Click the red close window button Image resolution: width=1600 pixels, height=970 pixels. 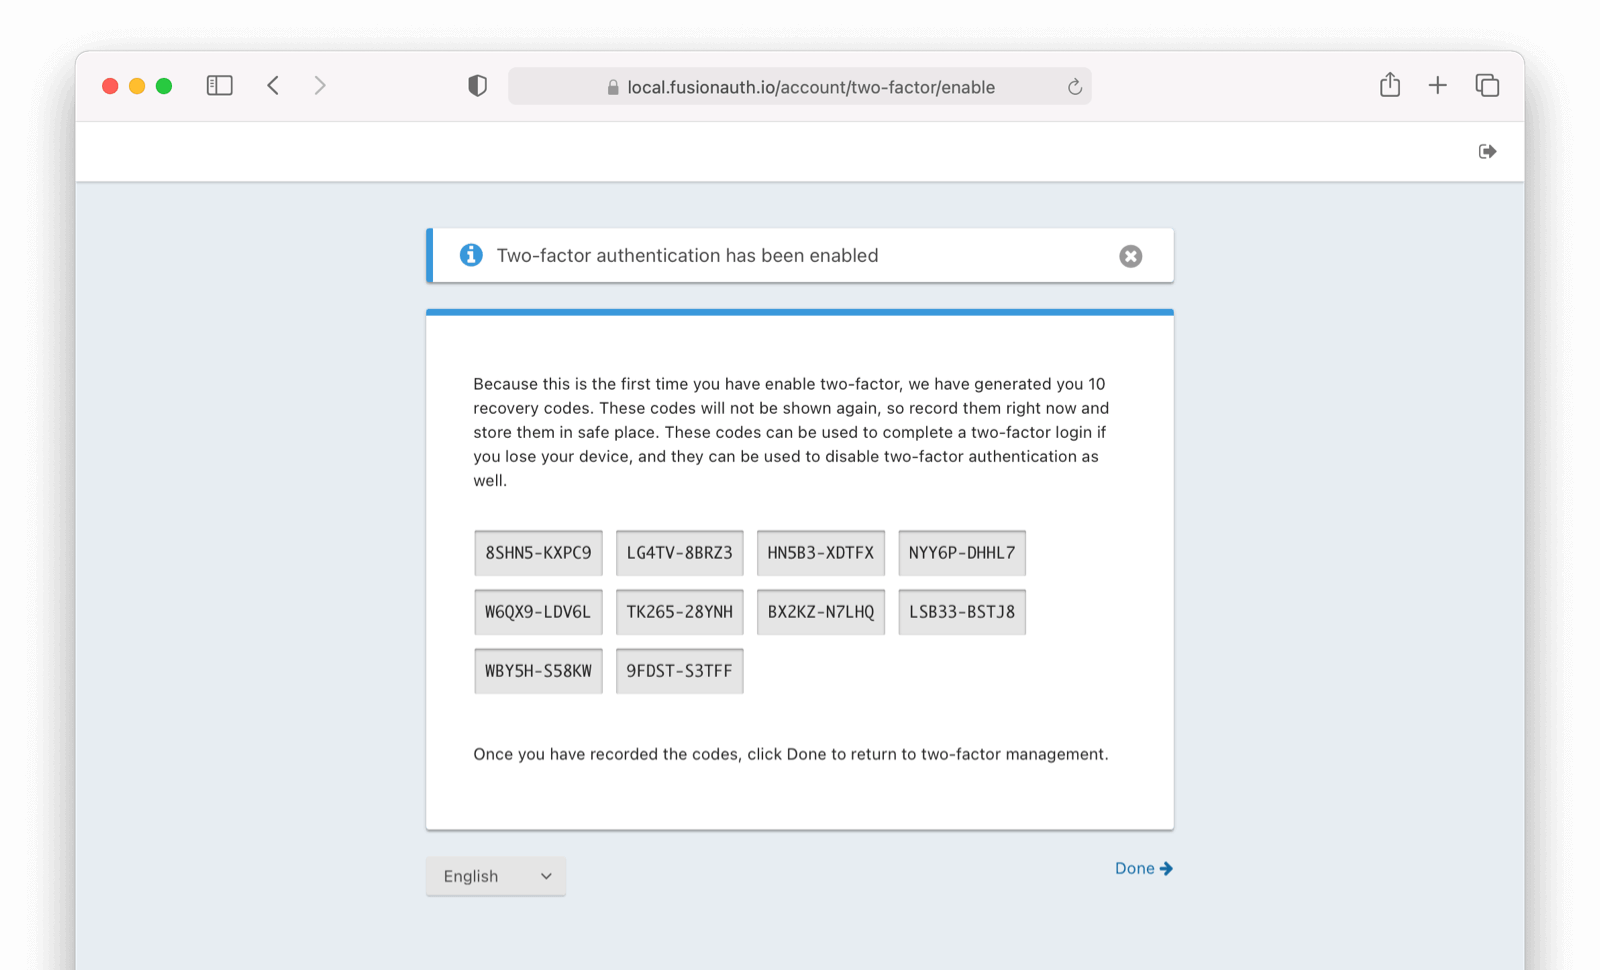[110, 86]
